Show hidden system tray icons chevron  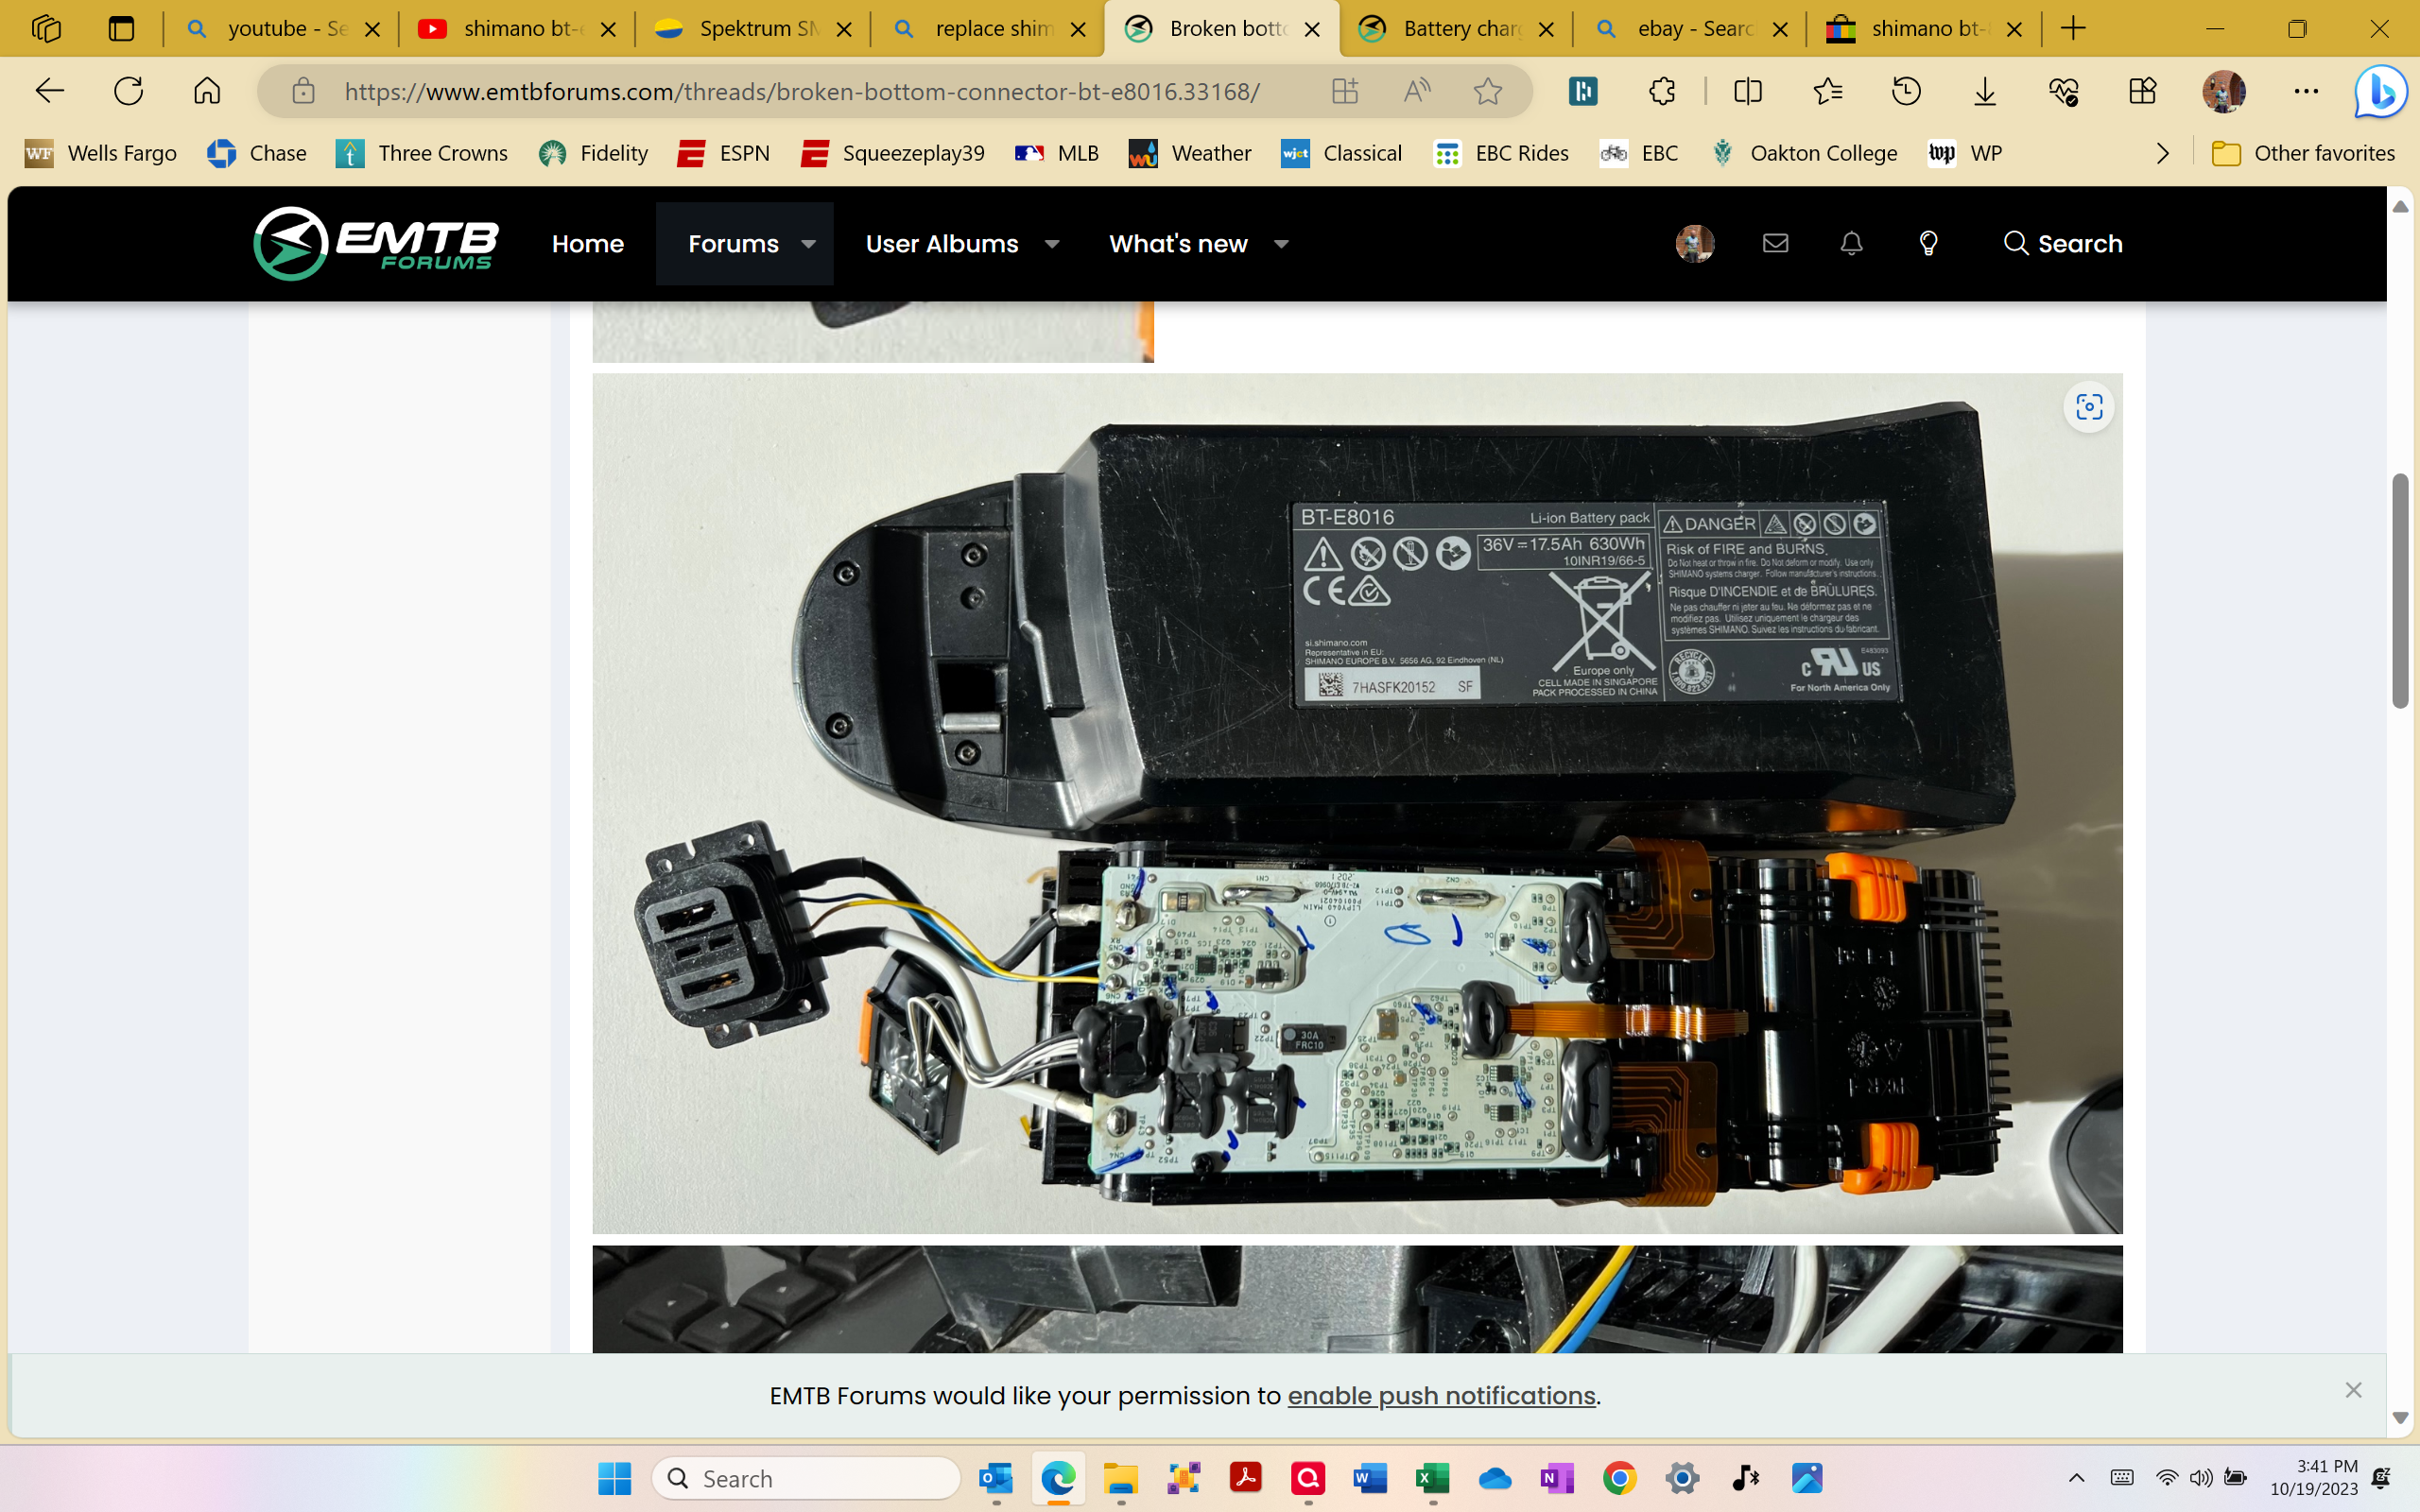2076,1478
